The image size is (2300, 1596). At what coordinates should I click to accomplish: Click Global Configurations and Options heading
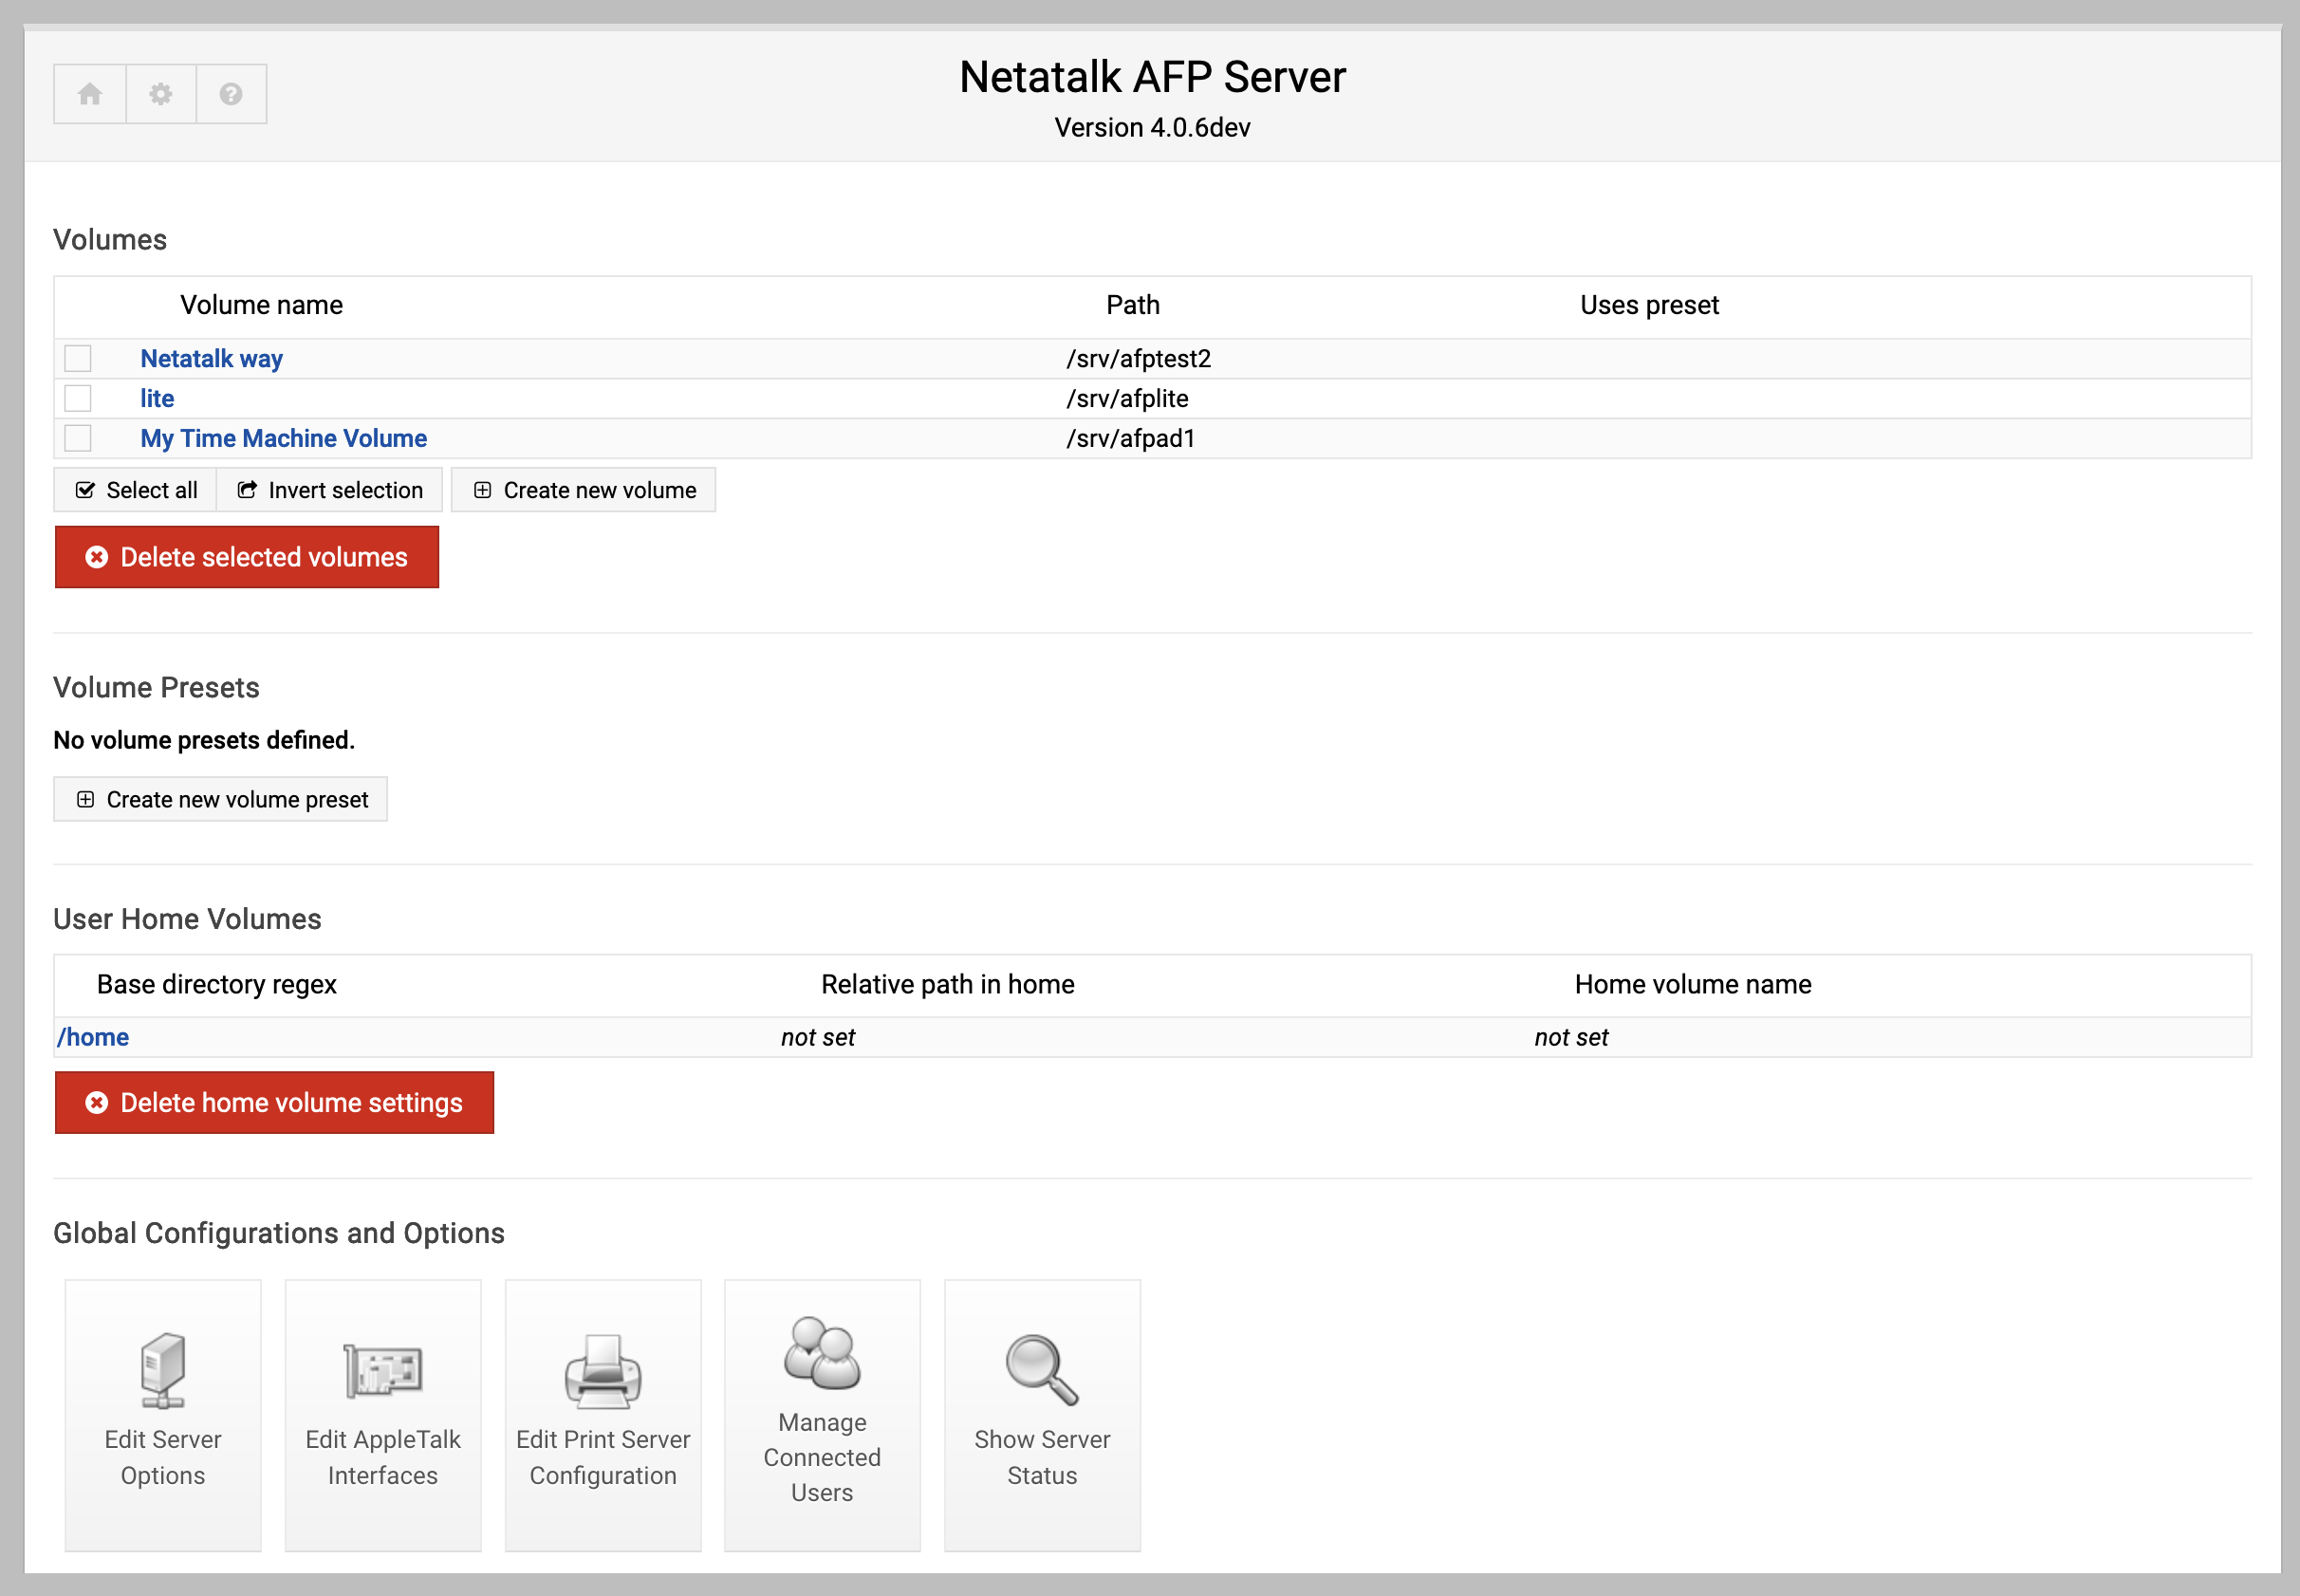(279, 1233)
